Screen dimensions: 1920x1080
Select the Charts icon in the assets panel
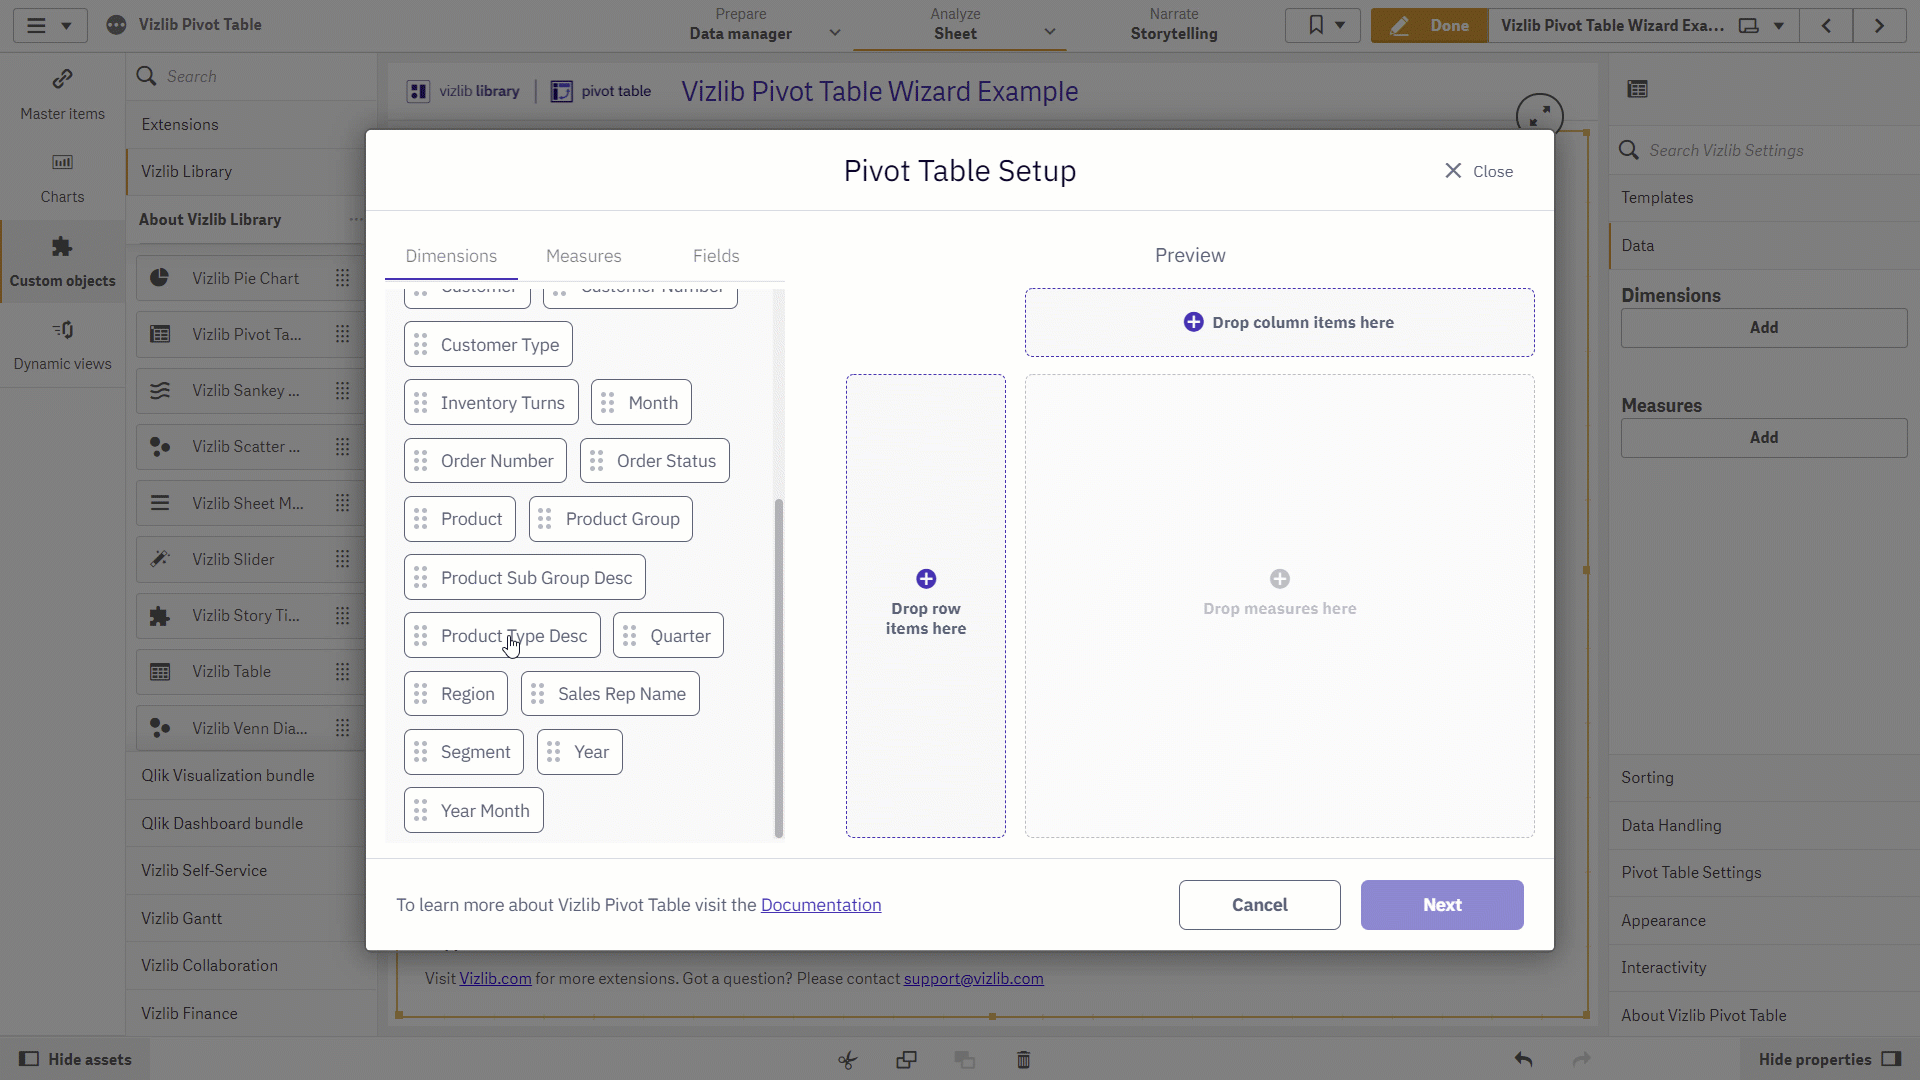coord(62,162)
